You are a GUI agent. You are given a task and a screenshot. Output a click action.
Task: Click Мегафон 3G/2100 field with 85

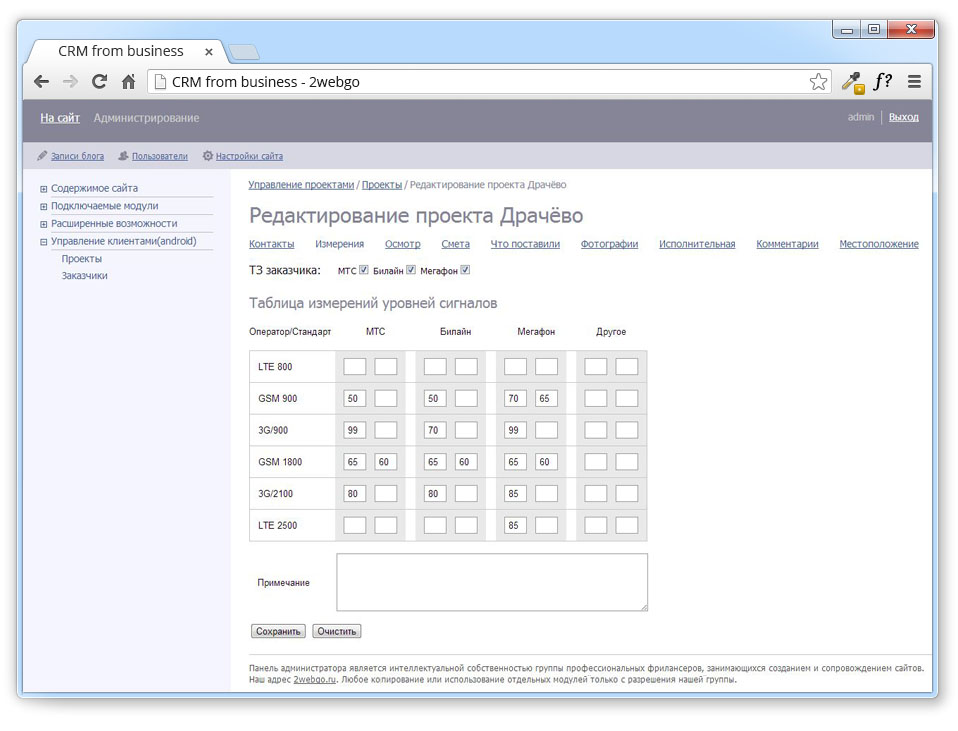(515, 494)
